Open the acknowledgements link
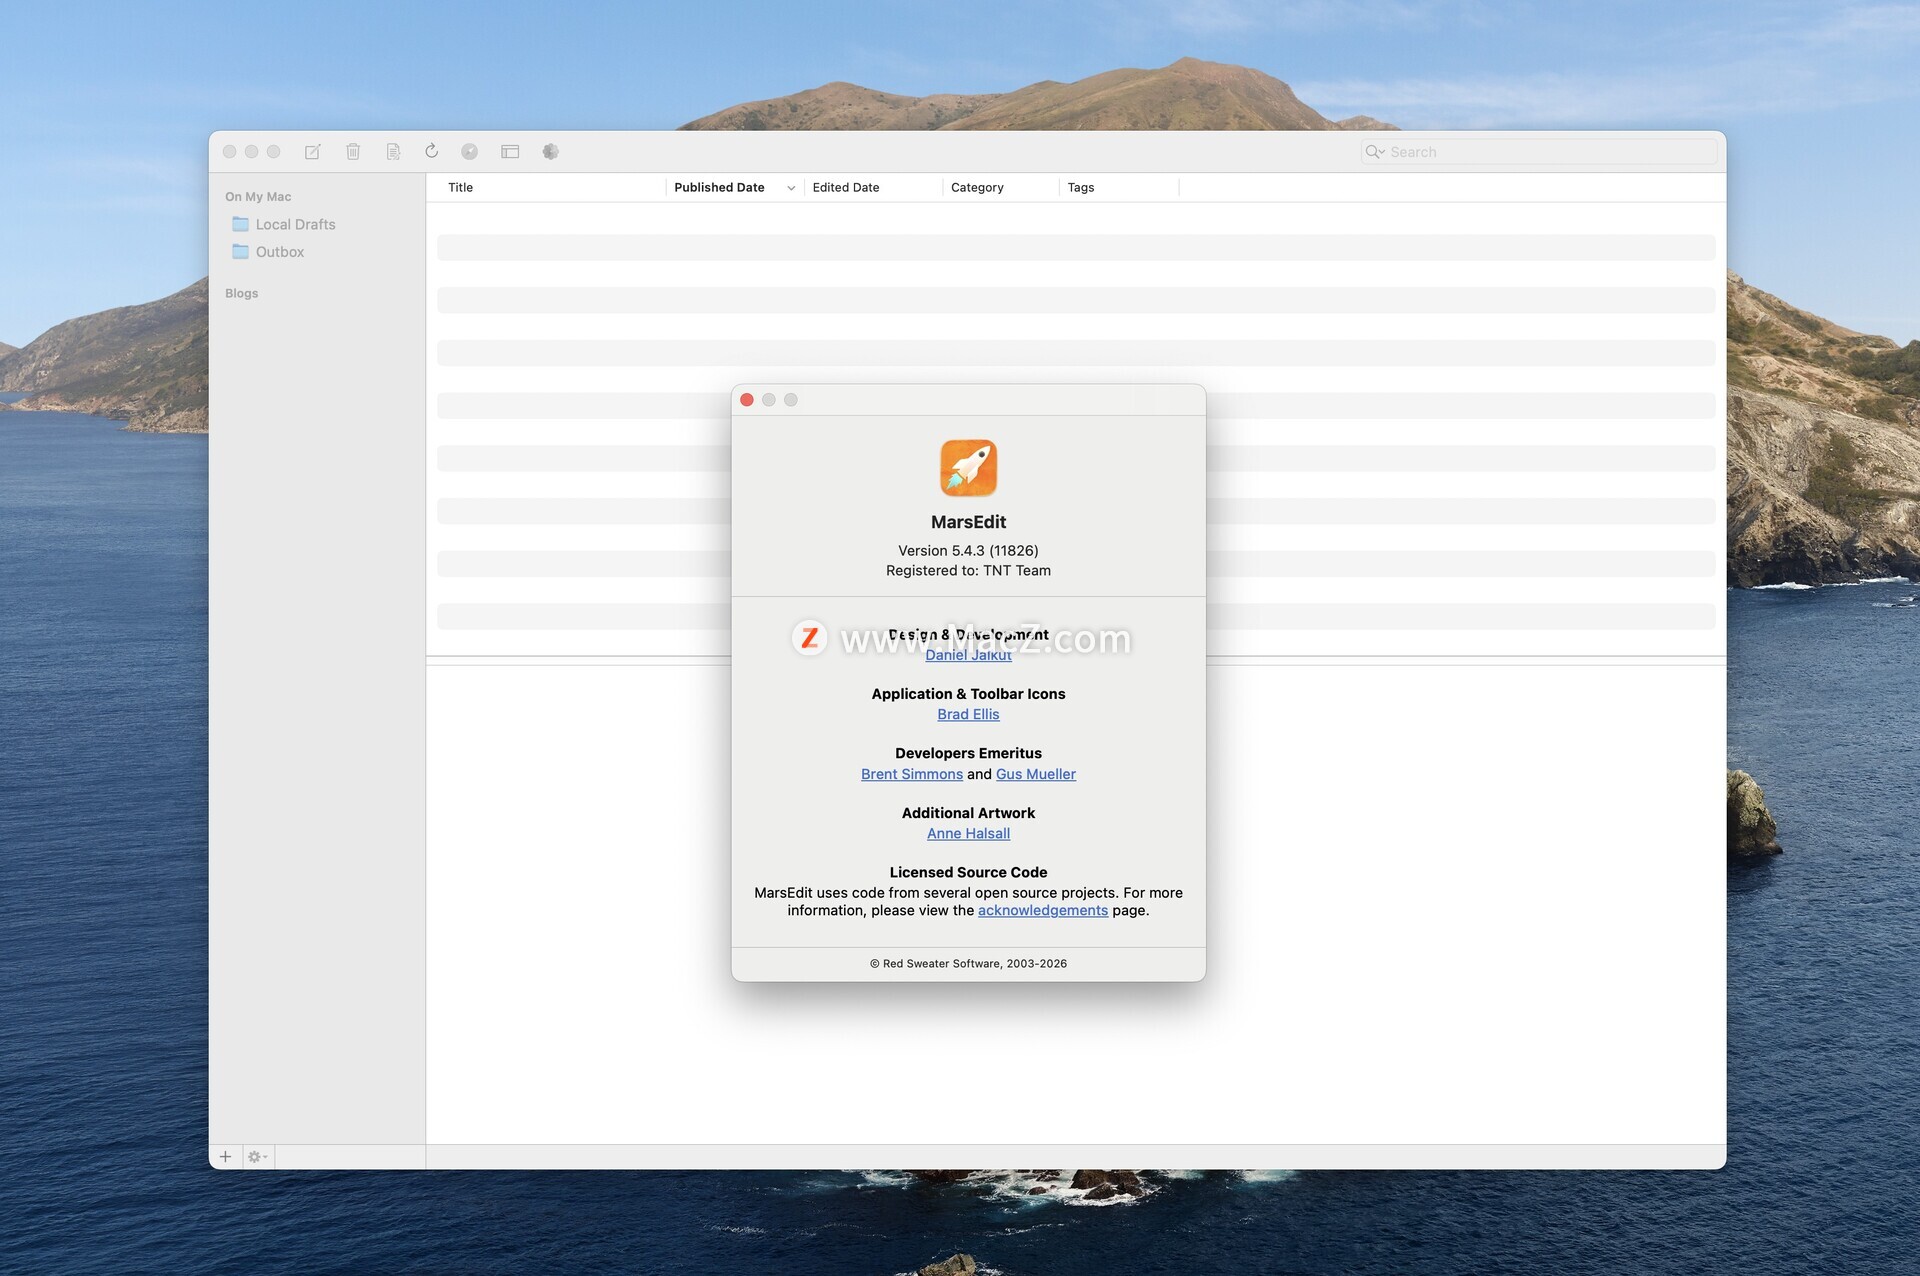 pos(1042,911)
